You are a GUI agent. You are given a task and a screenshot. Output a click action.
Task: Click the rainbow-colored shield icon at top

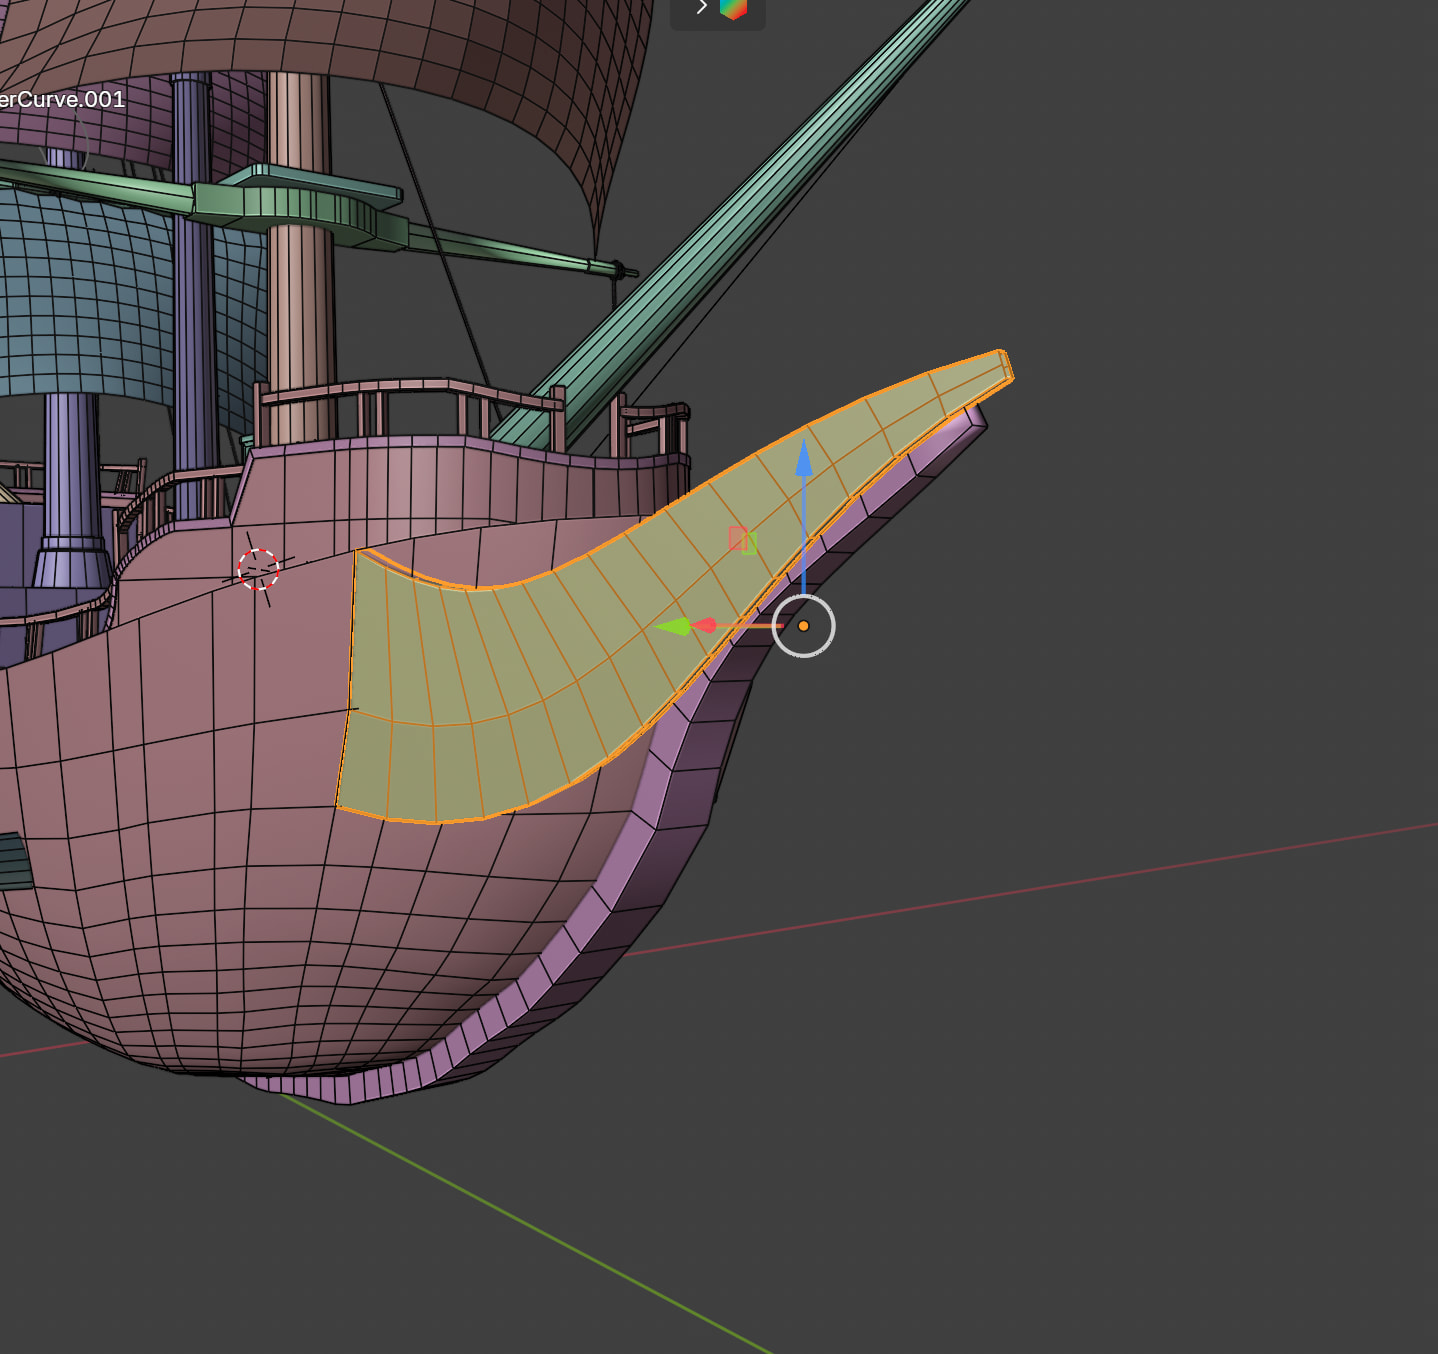click(x=733, y=9)
